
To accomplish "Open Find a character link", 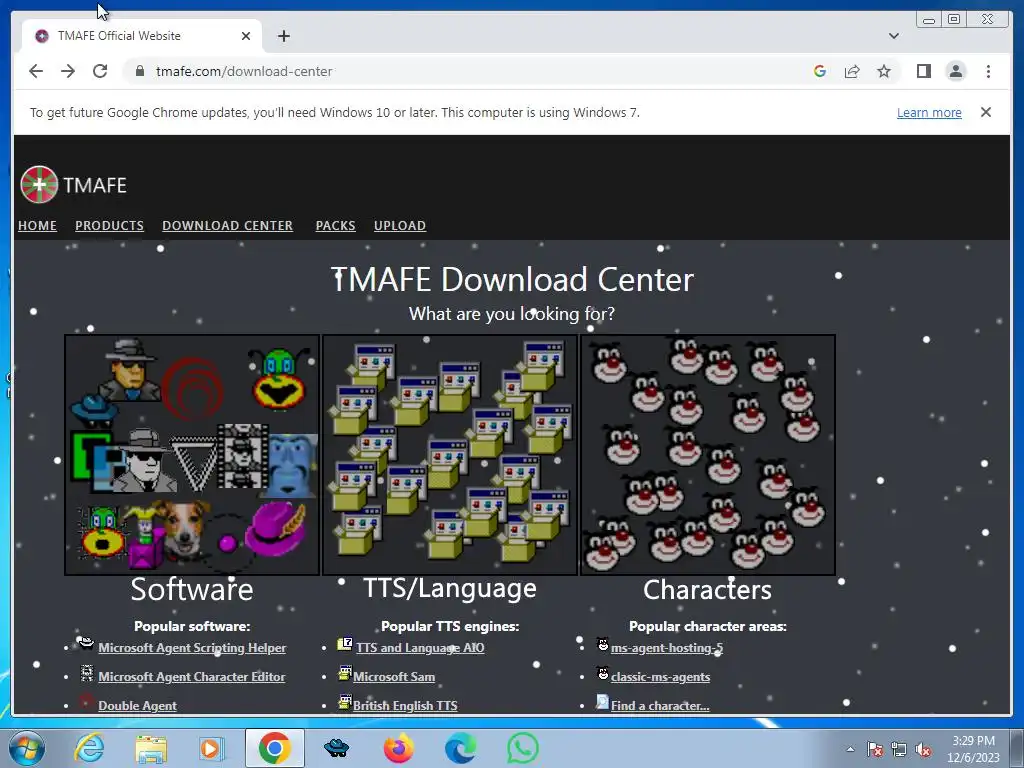I will point(660,705).
